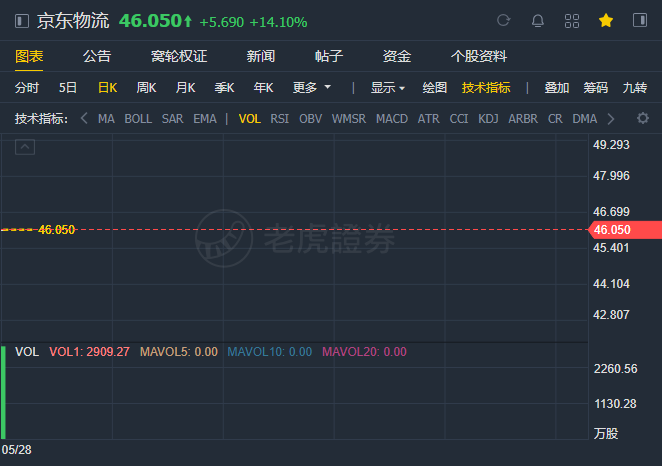
Task: Select the WMSR sub-indicator
Action: (x=349, y=119)
